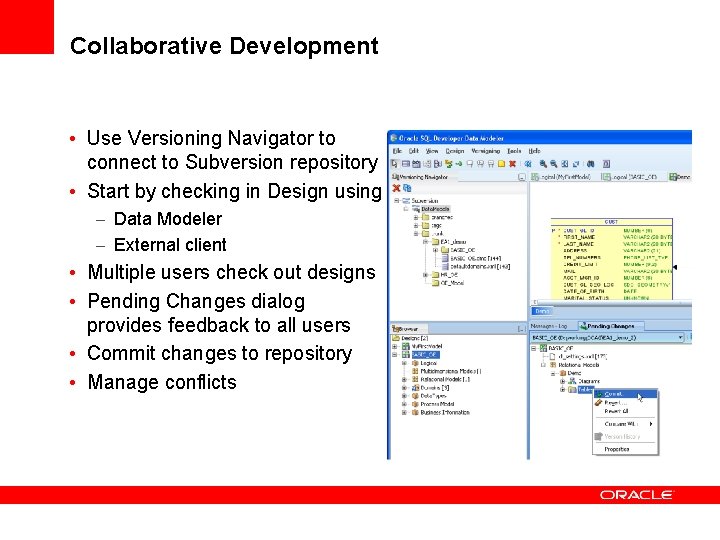720x540 pixels.
Task: Select the dl_settings.xml file in Pending Changes
Action: click(x=584, y=356)
